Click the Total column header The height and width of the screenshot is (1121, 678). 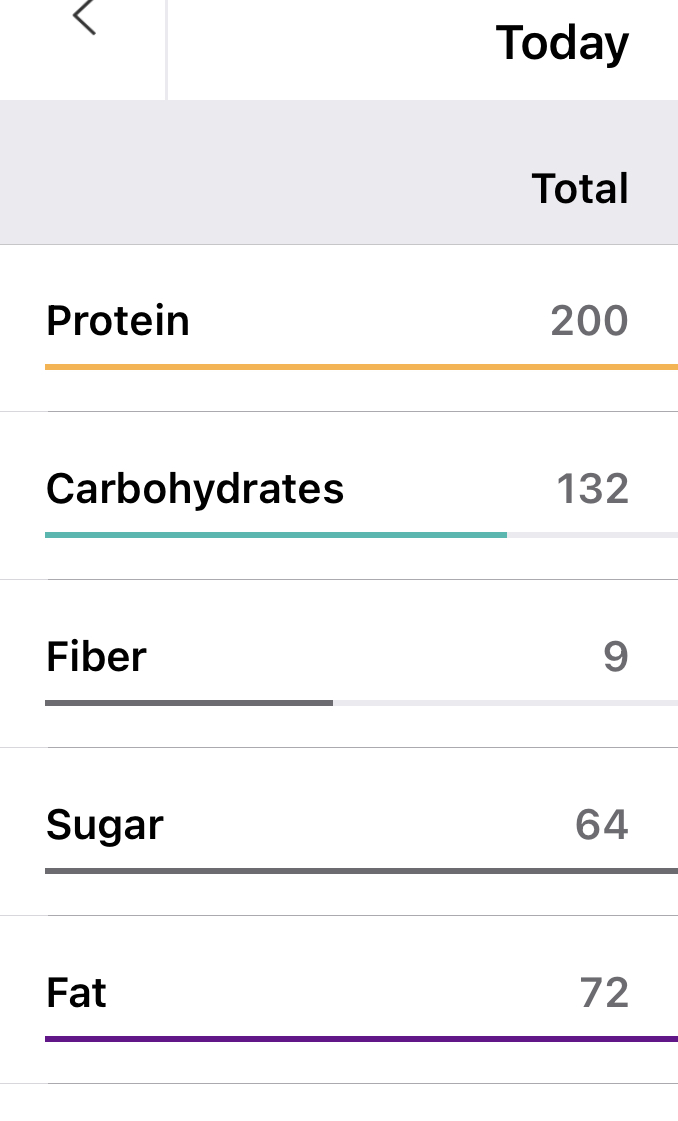tap(580, 189)
